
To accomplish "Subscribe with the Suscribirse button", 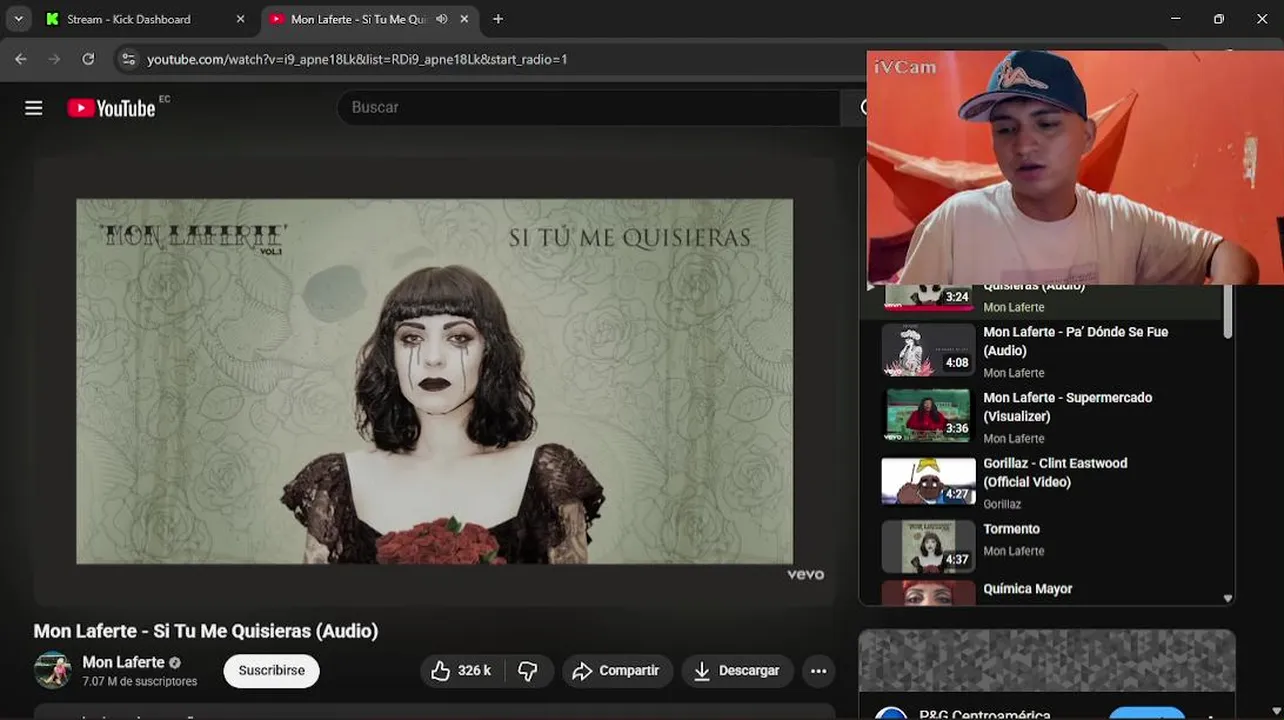I will click(x=271, y=671).
